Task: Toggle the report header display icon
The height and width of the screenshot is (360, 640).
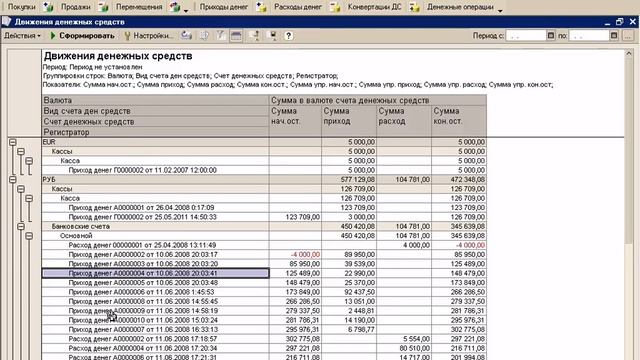Action: (236, 36)
